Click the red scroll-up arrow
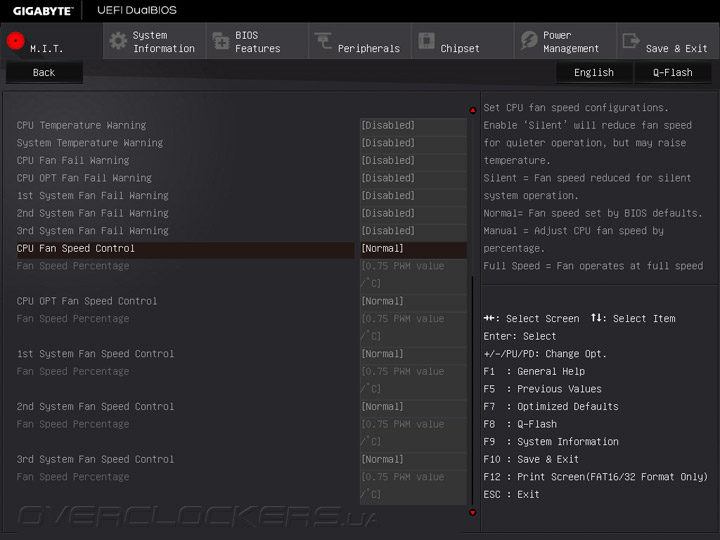This screenshot has height=540, width=720. coord(472,110)
